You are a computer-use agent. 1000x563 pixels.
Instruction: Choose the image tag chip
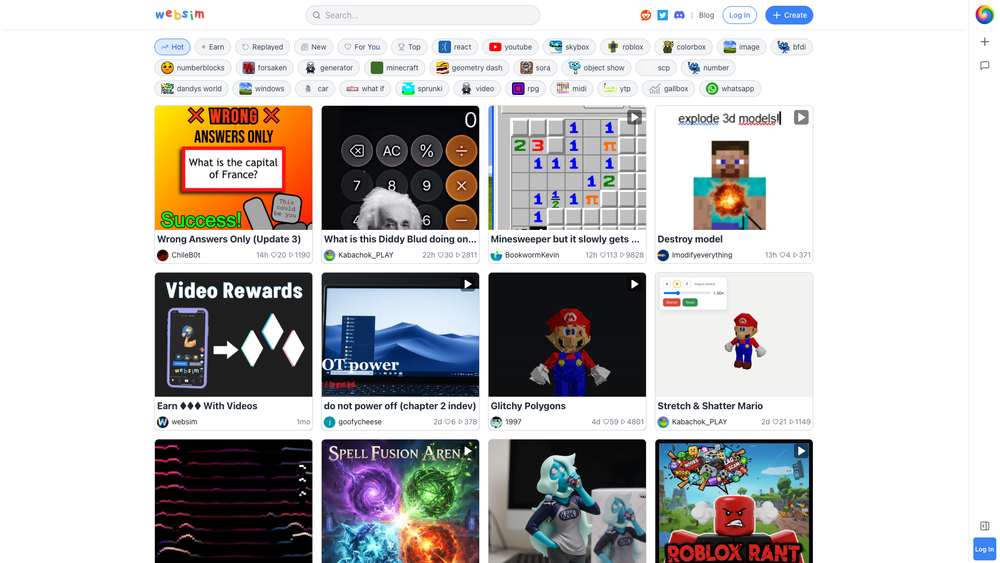(741, 47)
